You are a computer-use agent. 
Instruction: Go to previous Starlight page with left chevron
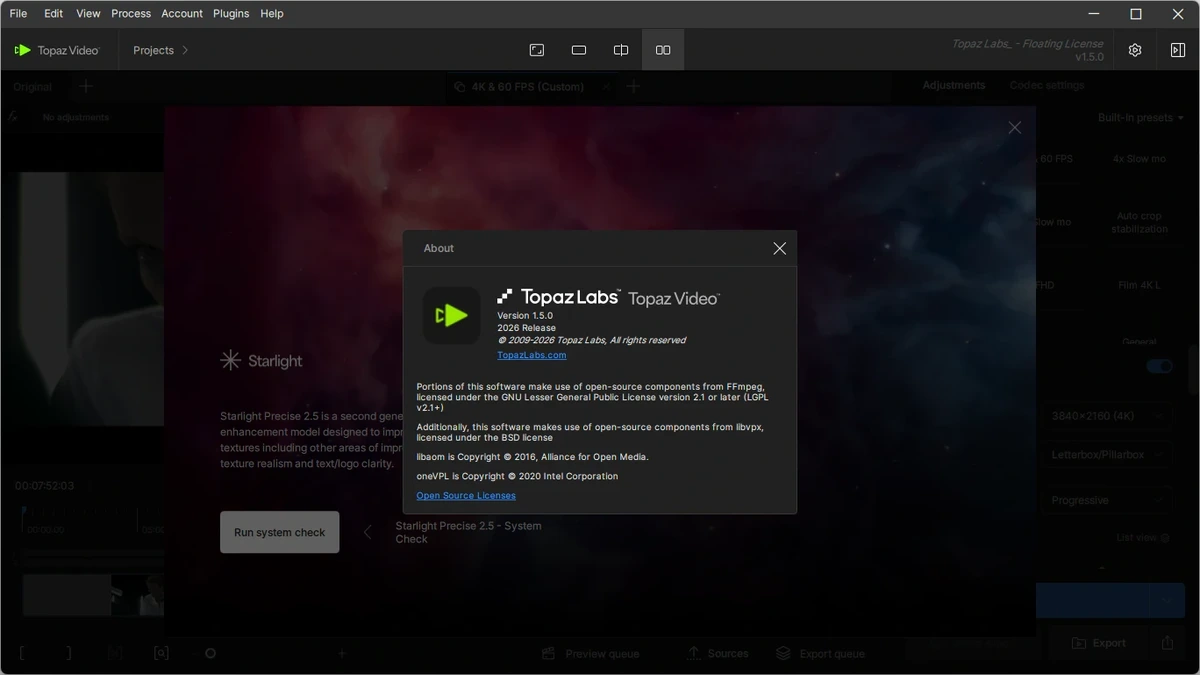[x=367, y=532]
